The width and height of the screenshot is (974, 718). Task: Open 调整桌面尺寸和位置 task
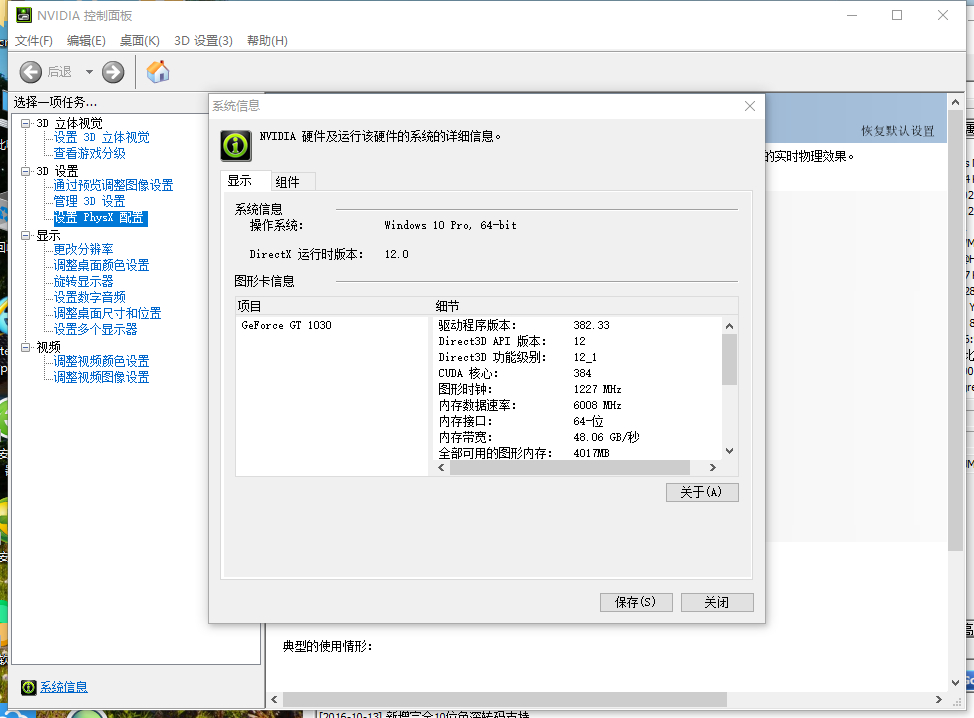(x=107, y=313)
